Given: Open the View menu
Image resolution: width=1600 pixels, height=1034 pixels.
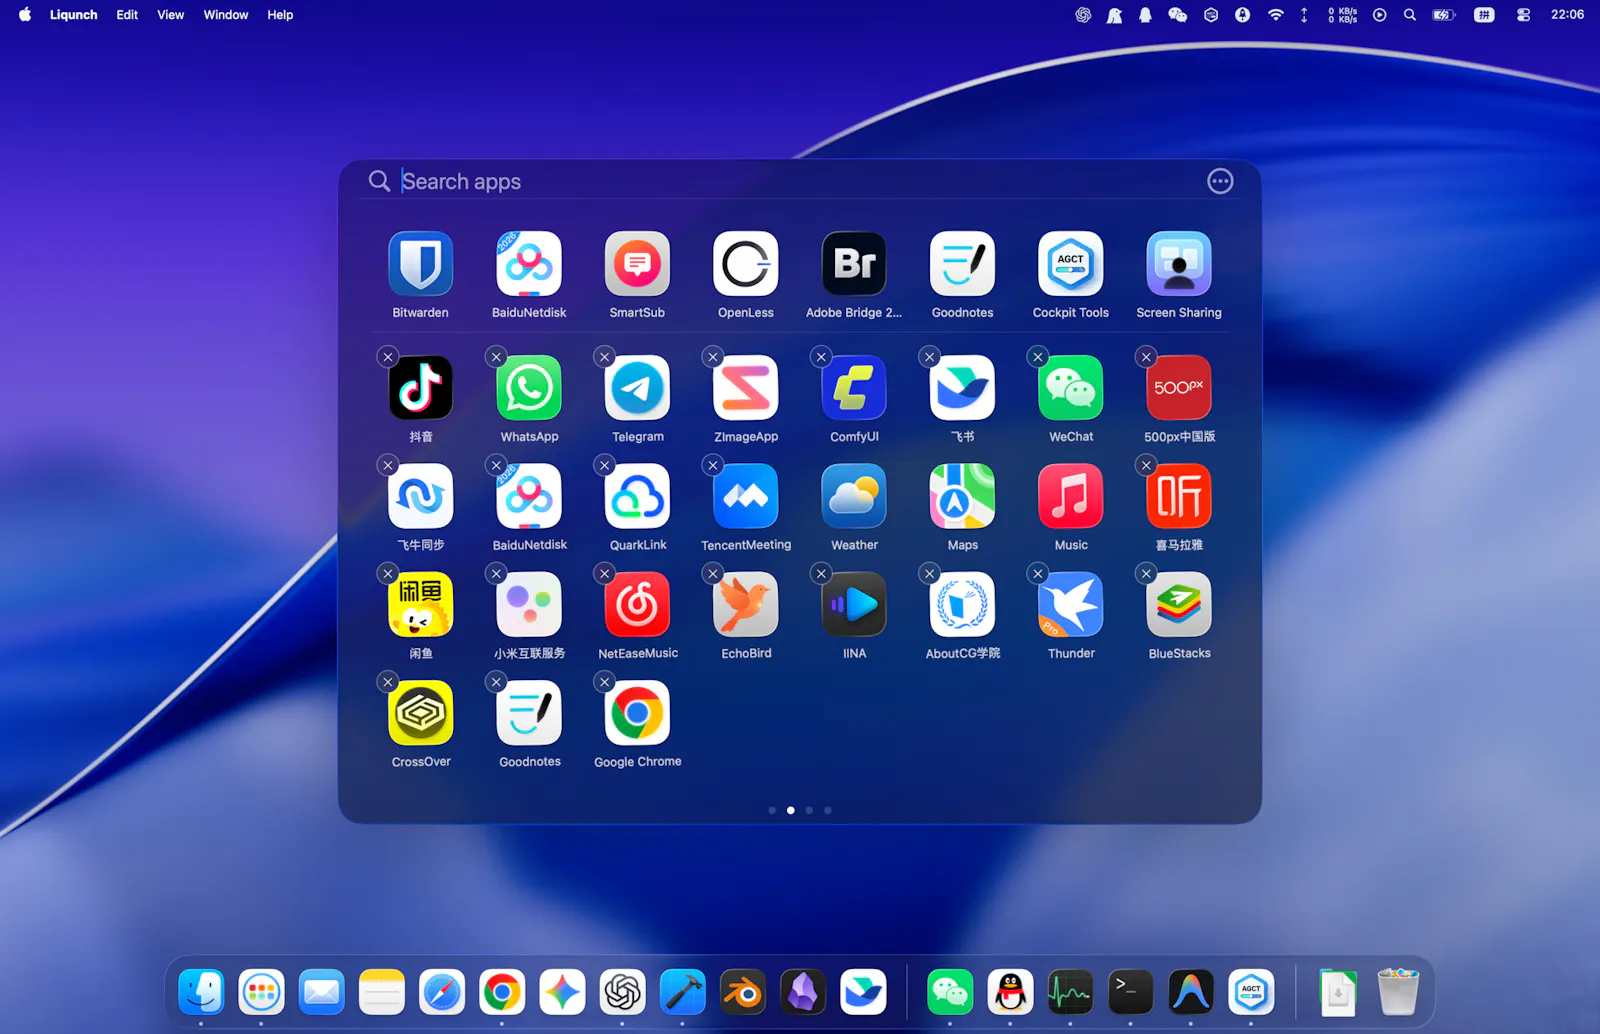Looking at the screenshot, I should 171,15.
